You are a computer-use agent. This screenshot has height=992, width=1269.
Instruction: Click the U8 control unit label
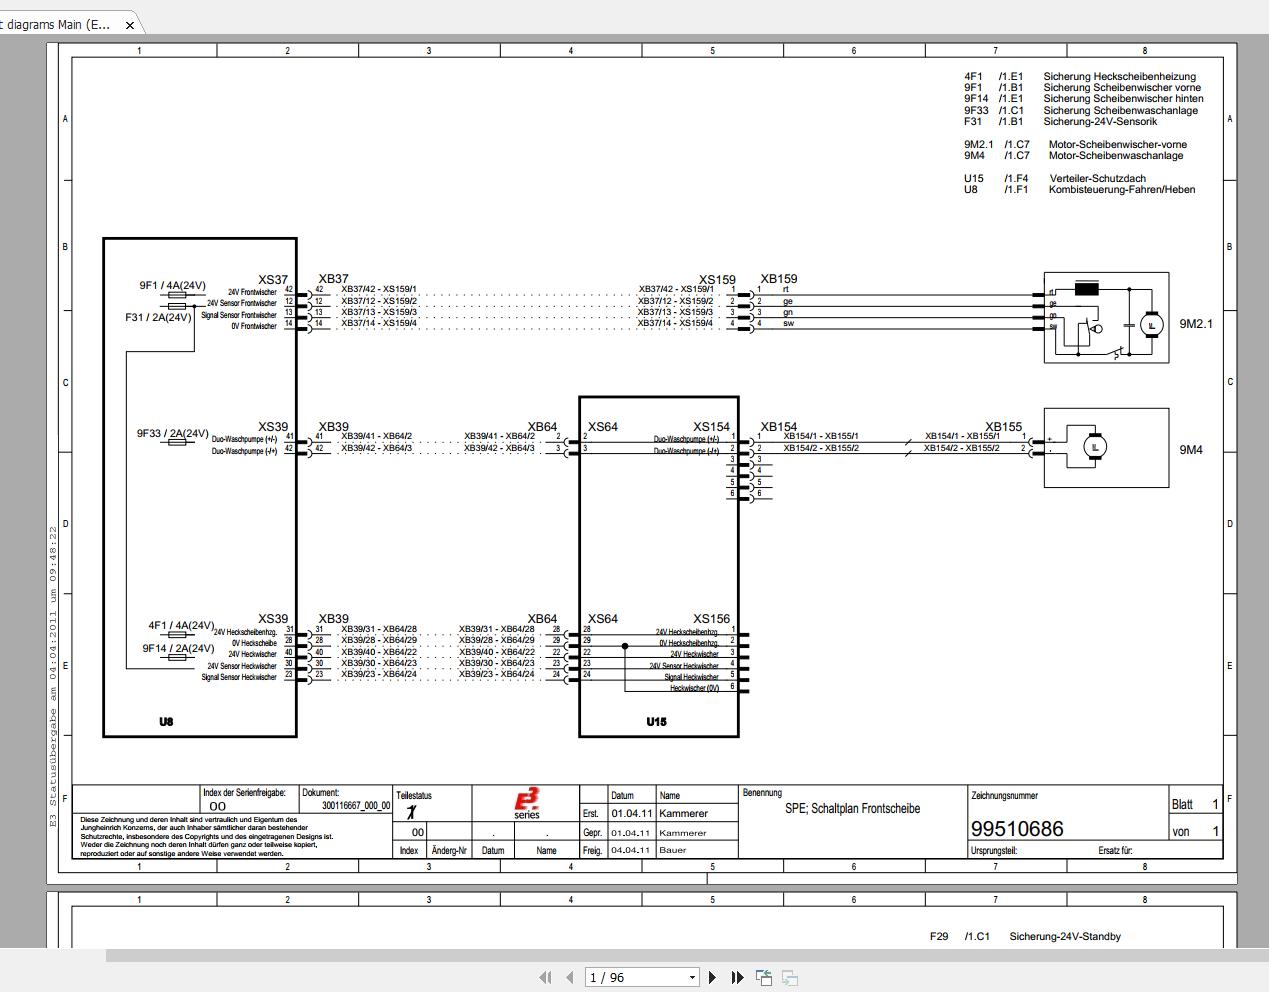[166, 721]
